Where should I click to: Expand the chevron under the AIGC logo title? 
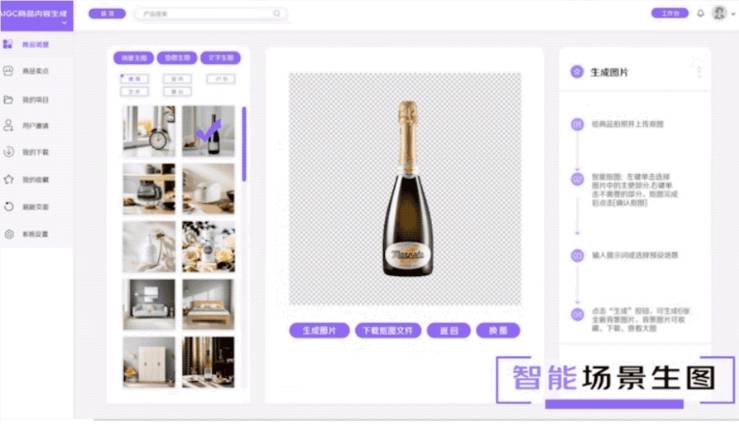pos(64,22)
